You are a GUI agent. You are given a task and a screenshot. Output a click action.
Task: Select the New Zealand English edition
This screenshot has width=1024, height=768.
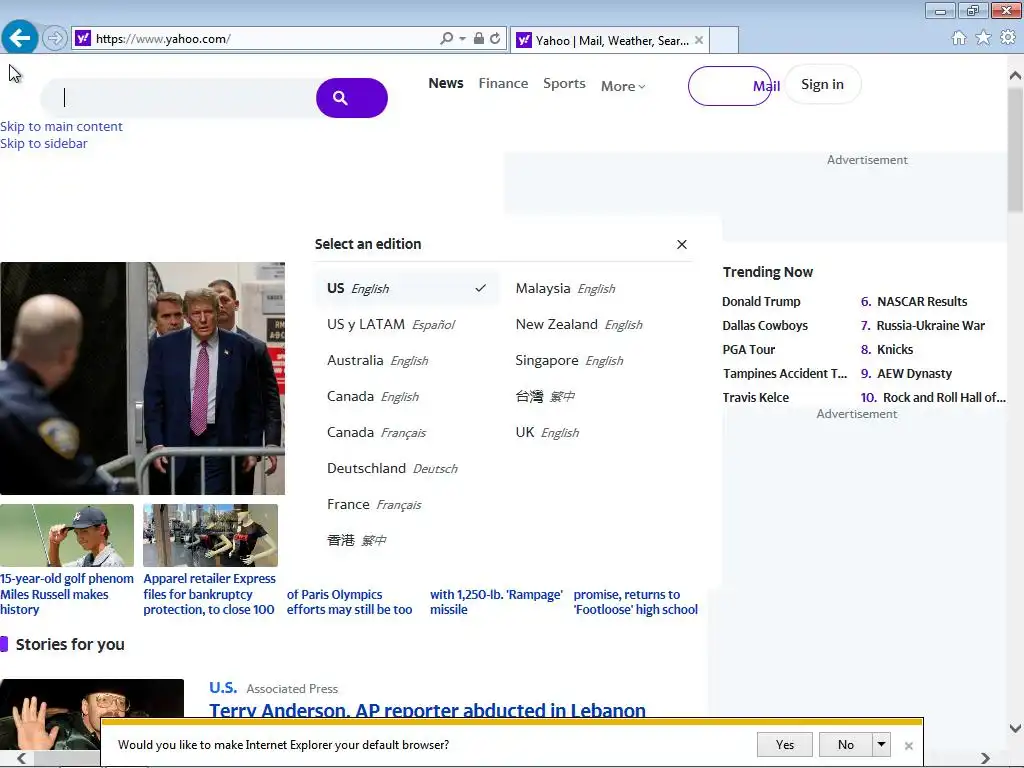pyautogui.click(x=579, y=325)
